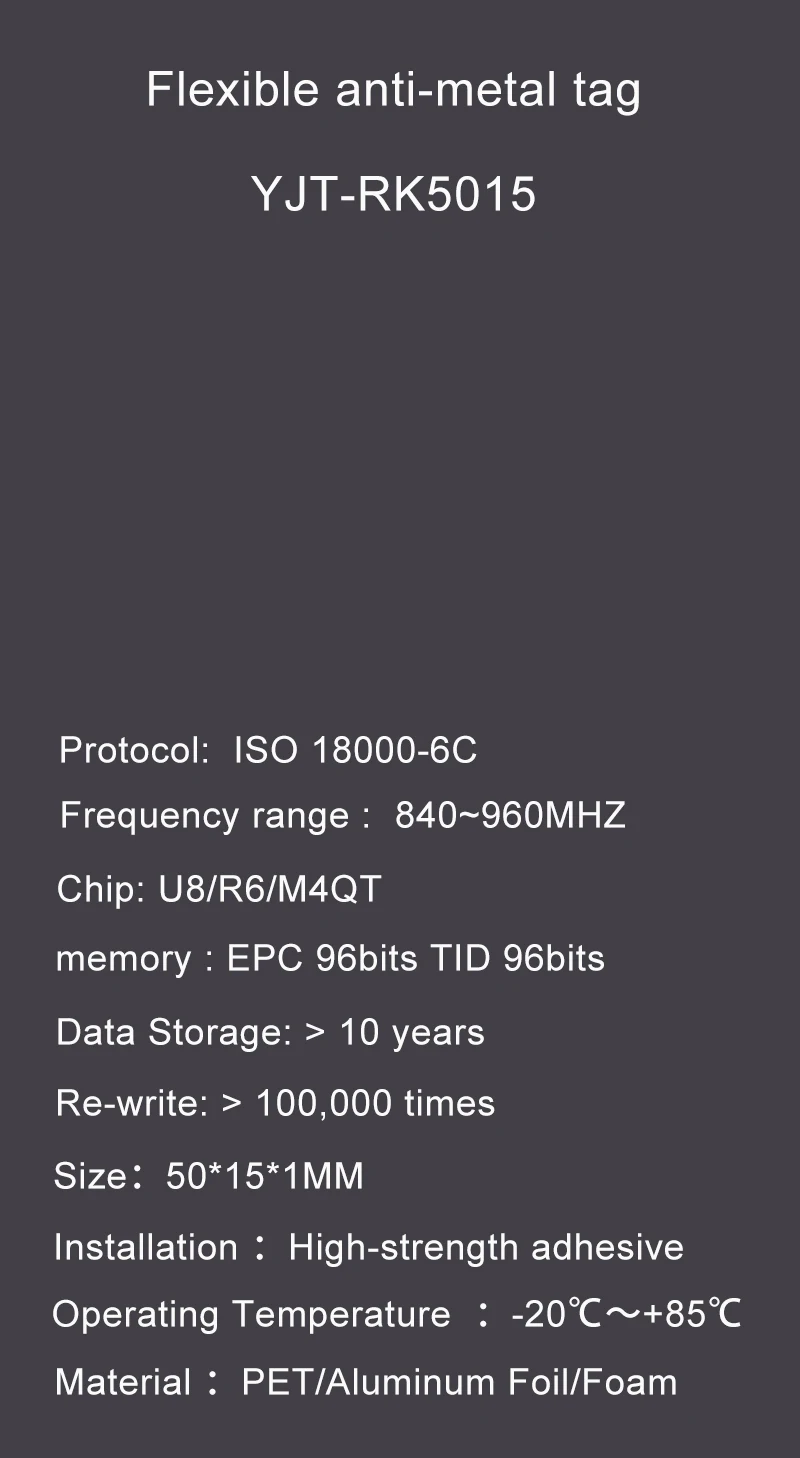Image resolution: width=800 pixels, height=1458 pixels.
Task: Click the "Operating Temperature" label
Action: click(251, 1314)
